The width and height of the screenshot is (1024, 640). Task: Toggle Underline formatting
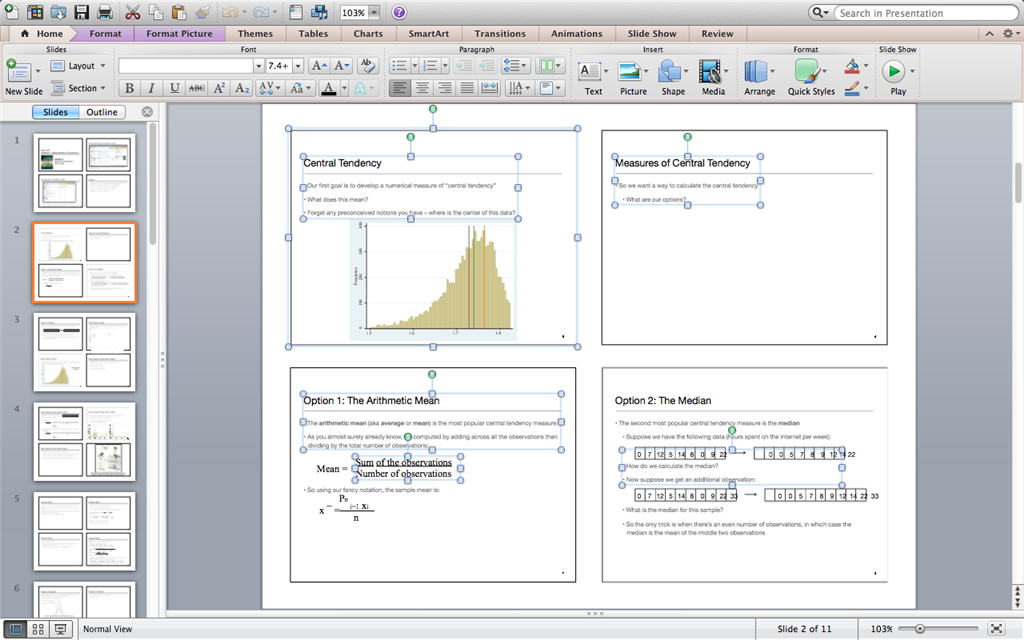[x=175, y=88]
